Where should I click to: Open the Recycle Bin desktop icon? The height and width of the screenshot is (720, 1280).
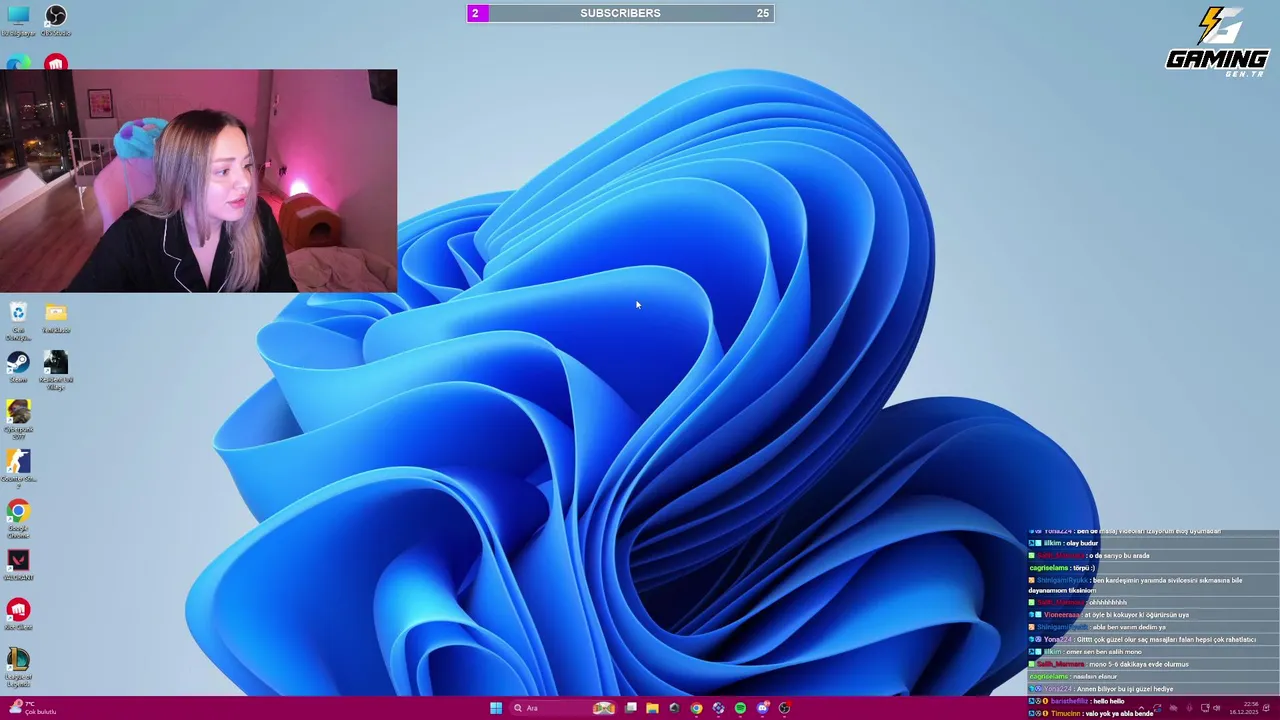[x=18, y=321]
